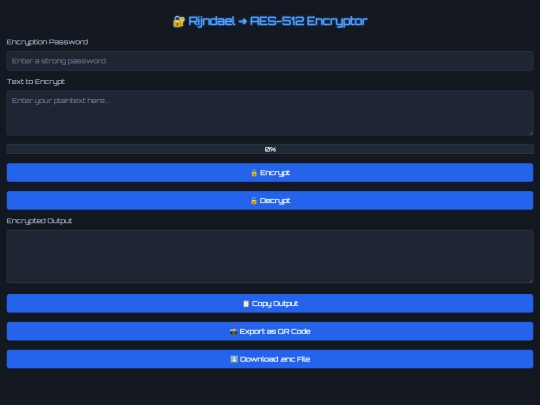Click the Encrypt button
The image size is (540, 405).
[x=270, y=173]
